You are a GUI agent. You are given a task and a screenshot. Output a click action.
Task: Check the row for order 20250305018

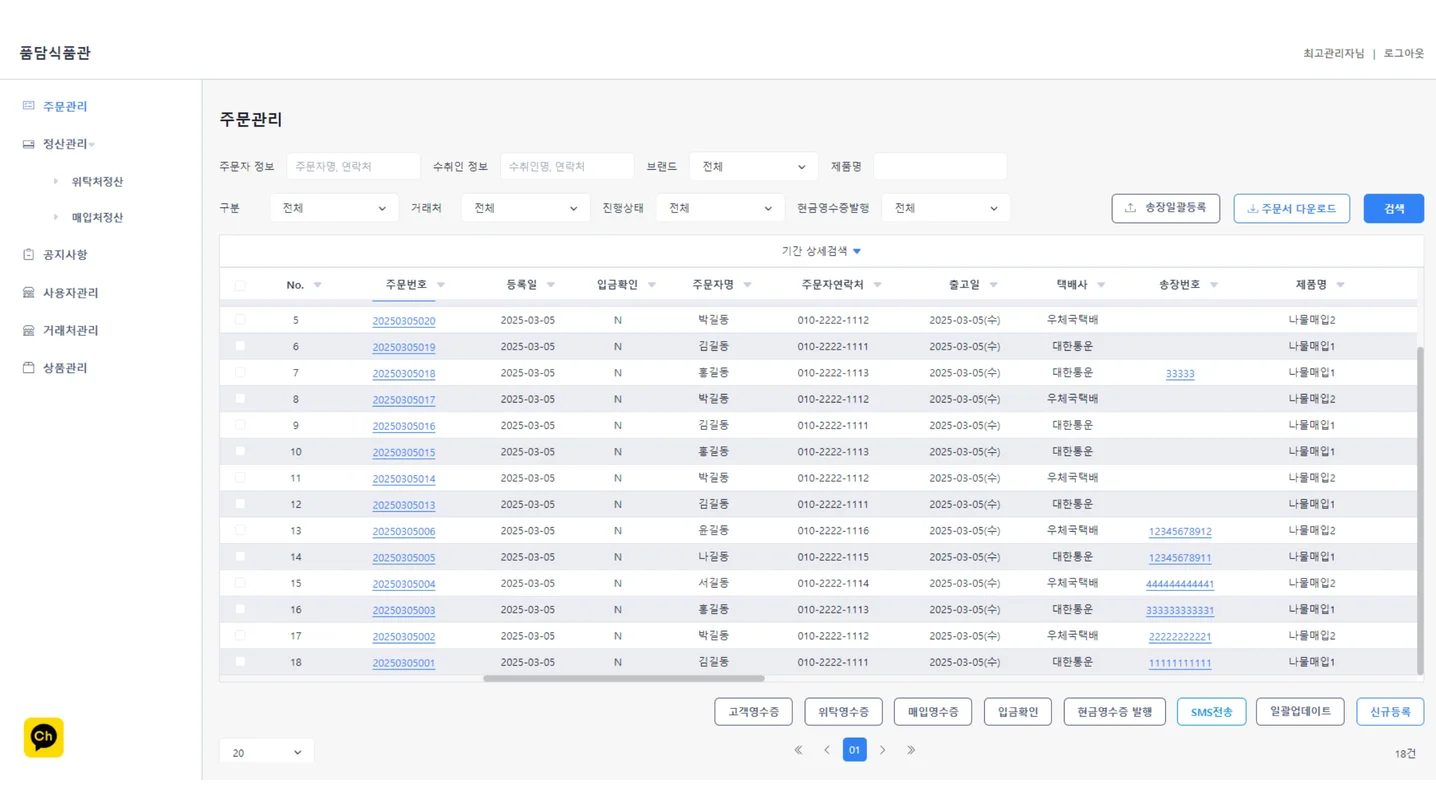click(x=240, y=372)
